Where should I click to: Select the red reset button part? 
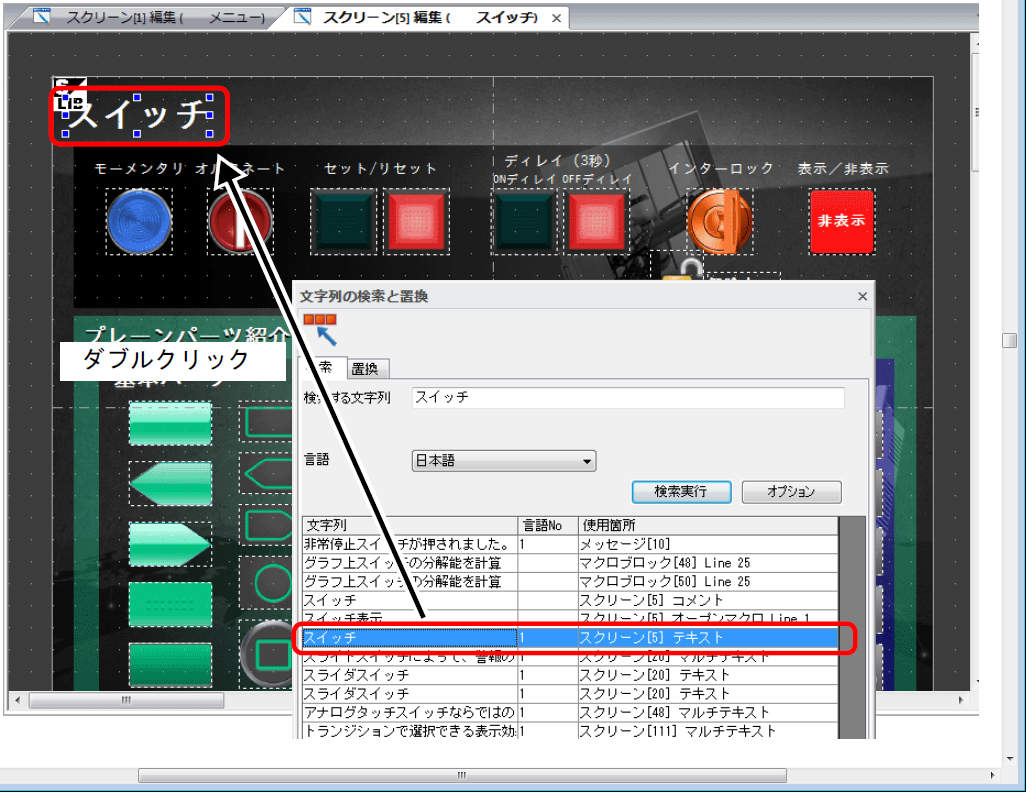[x=418, y=221]
